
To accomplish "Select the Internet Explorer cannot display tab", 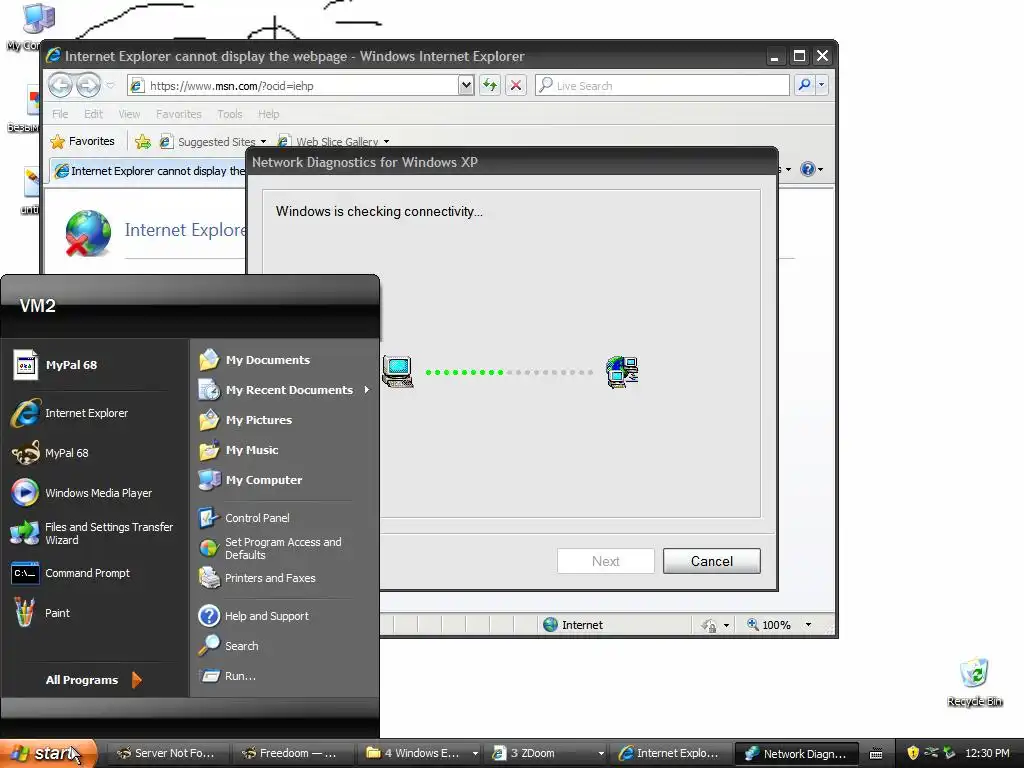I will [150, 171].
